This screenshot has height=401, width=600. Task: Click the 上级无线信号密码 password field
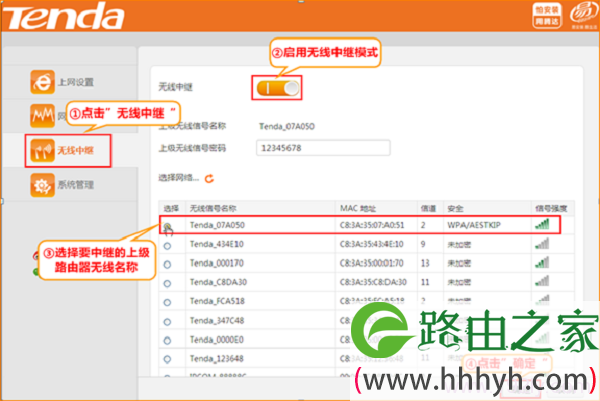tap(323, 148)
